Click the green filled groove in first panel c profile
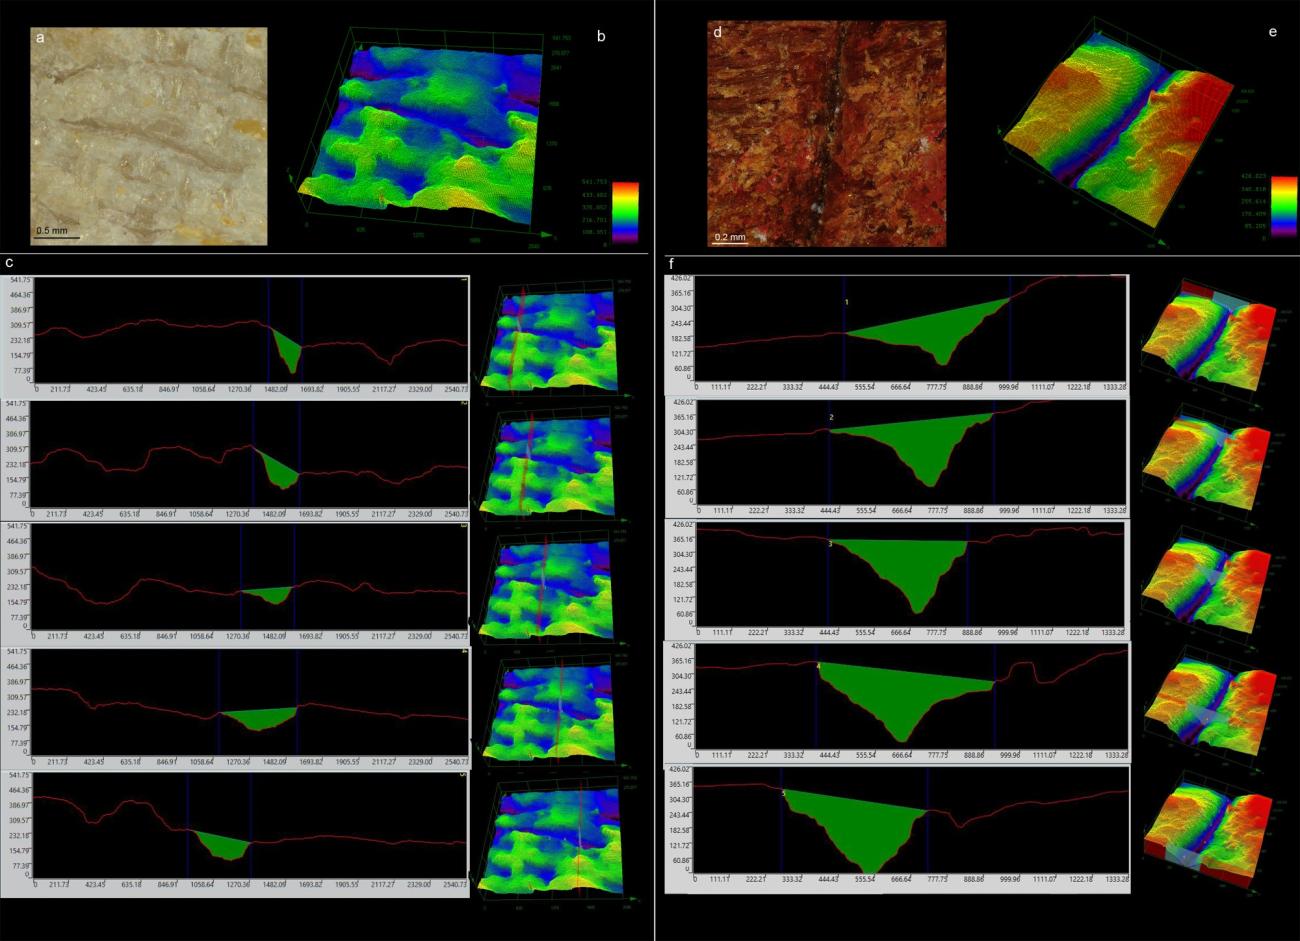 click(x=288, y=350)
